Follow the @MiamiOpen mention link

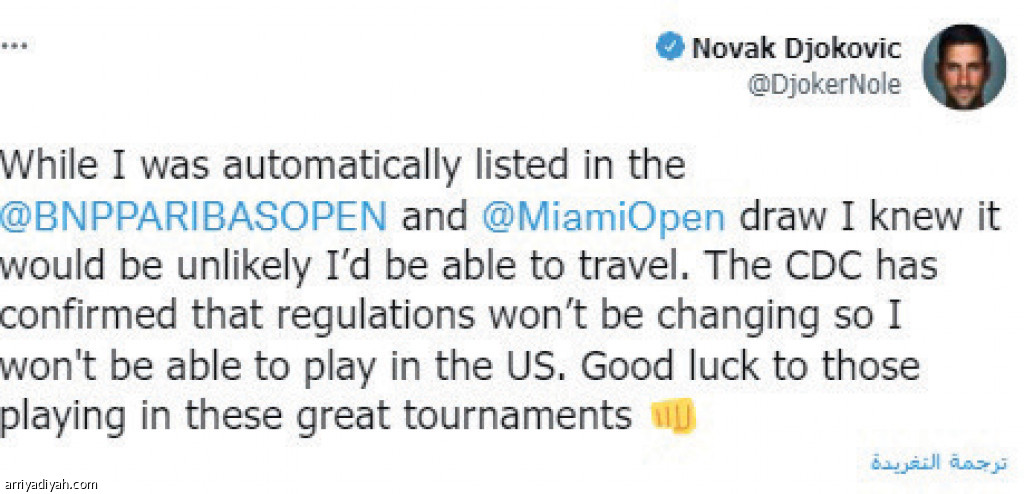coord(603,219)
